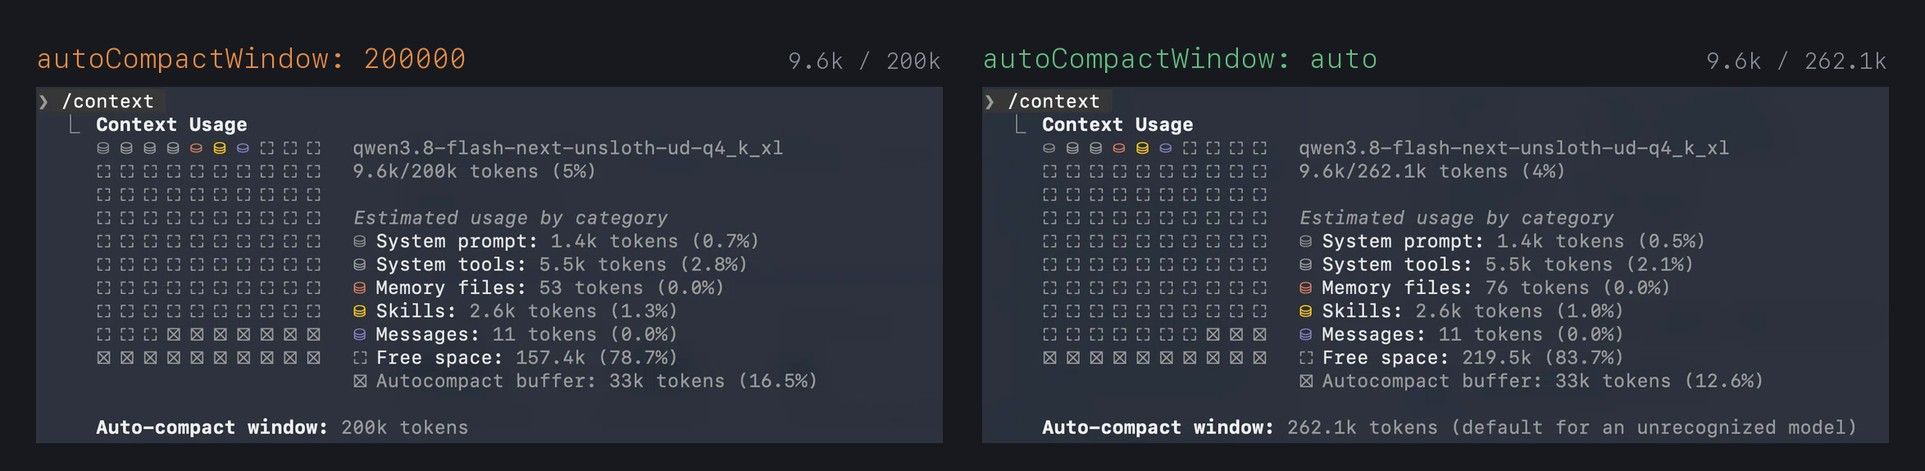Click yellow Skills icon in left panel

pos(360,311)
